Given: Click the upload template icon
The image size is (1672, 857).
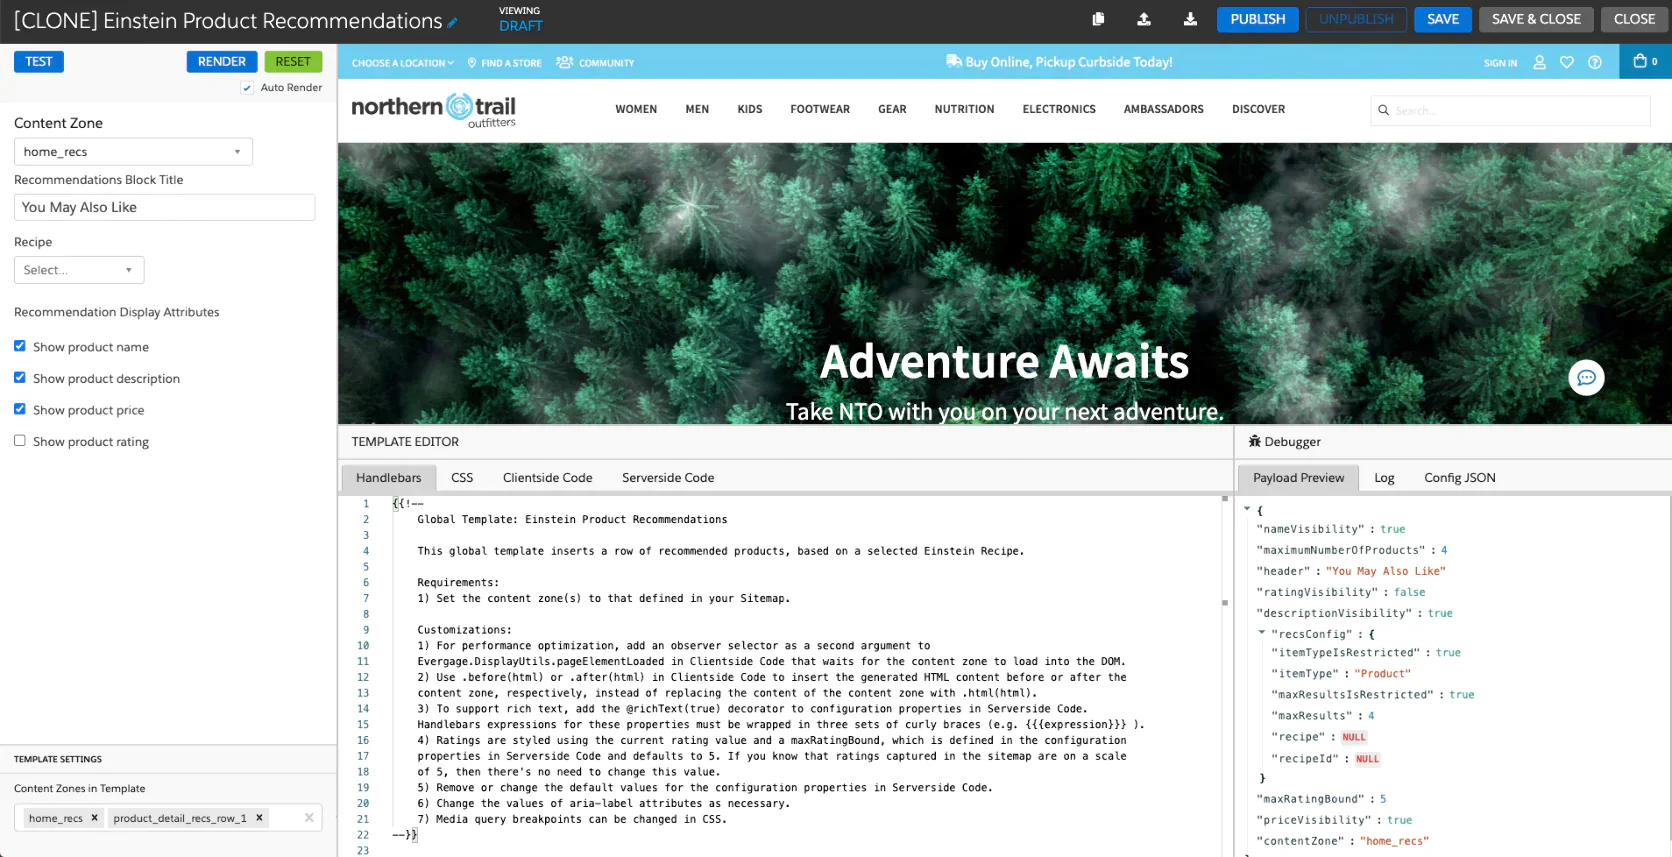Looking at the screenshot, I should (x=1144, y=19).
